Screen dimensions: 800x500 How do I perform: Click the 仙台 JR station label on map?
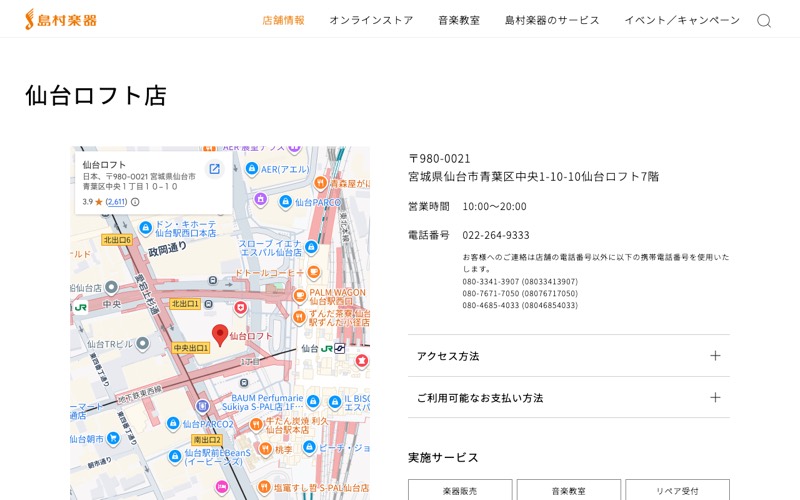(x=323, y=348)
